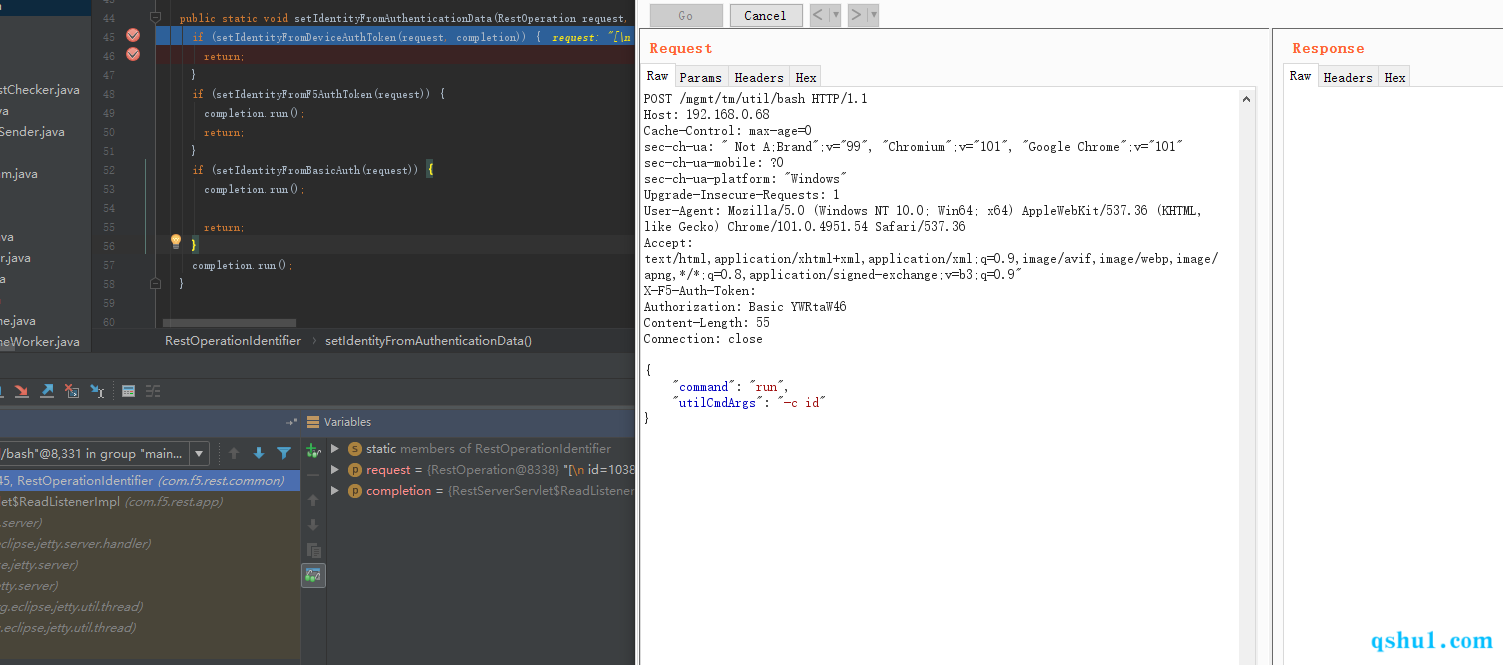Select the Request Raw tab

pos(657,76)
